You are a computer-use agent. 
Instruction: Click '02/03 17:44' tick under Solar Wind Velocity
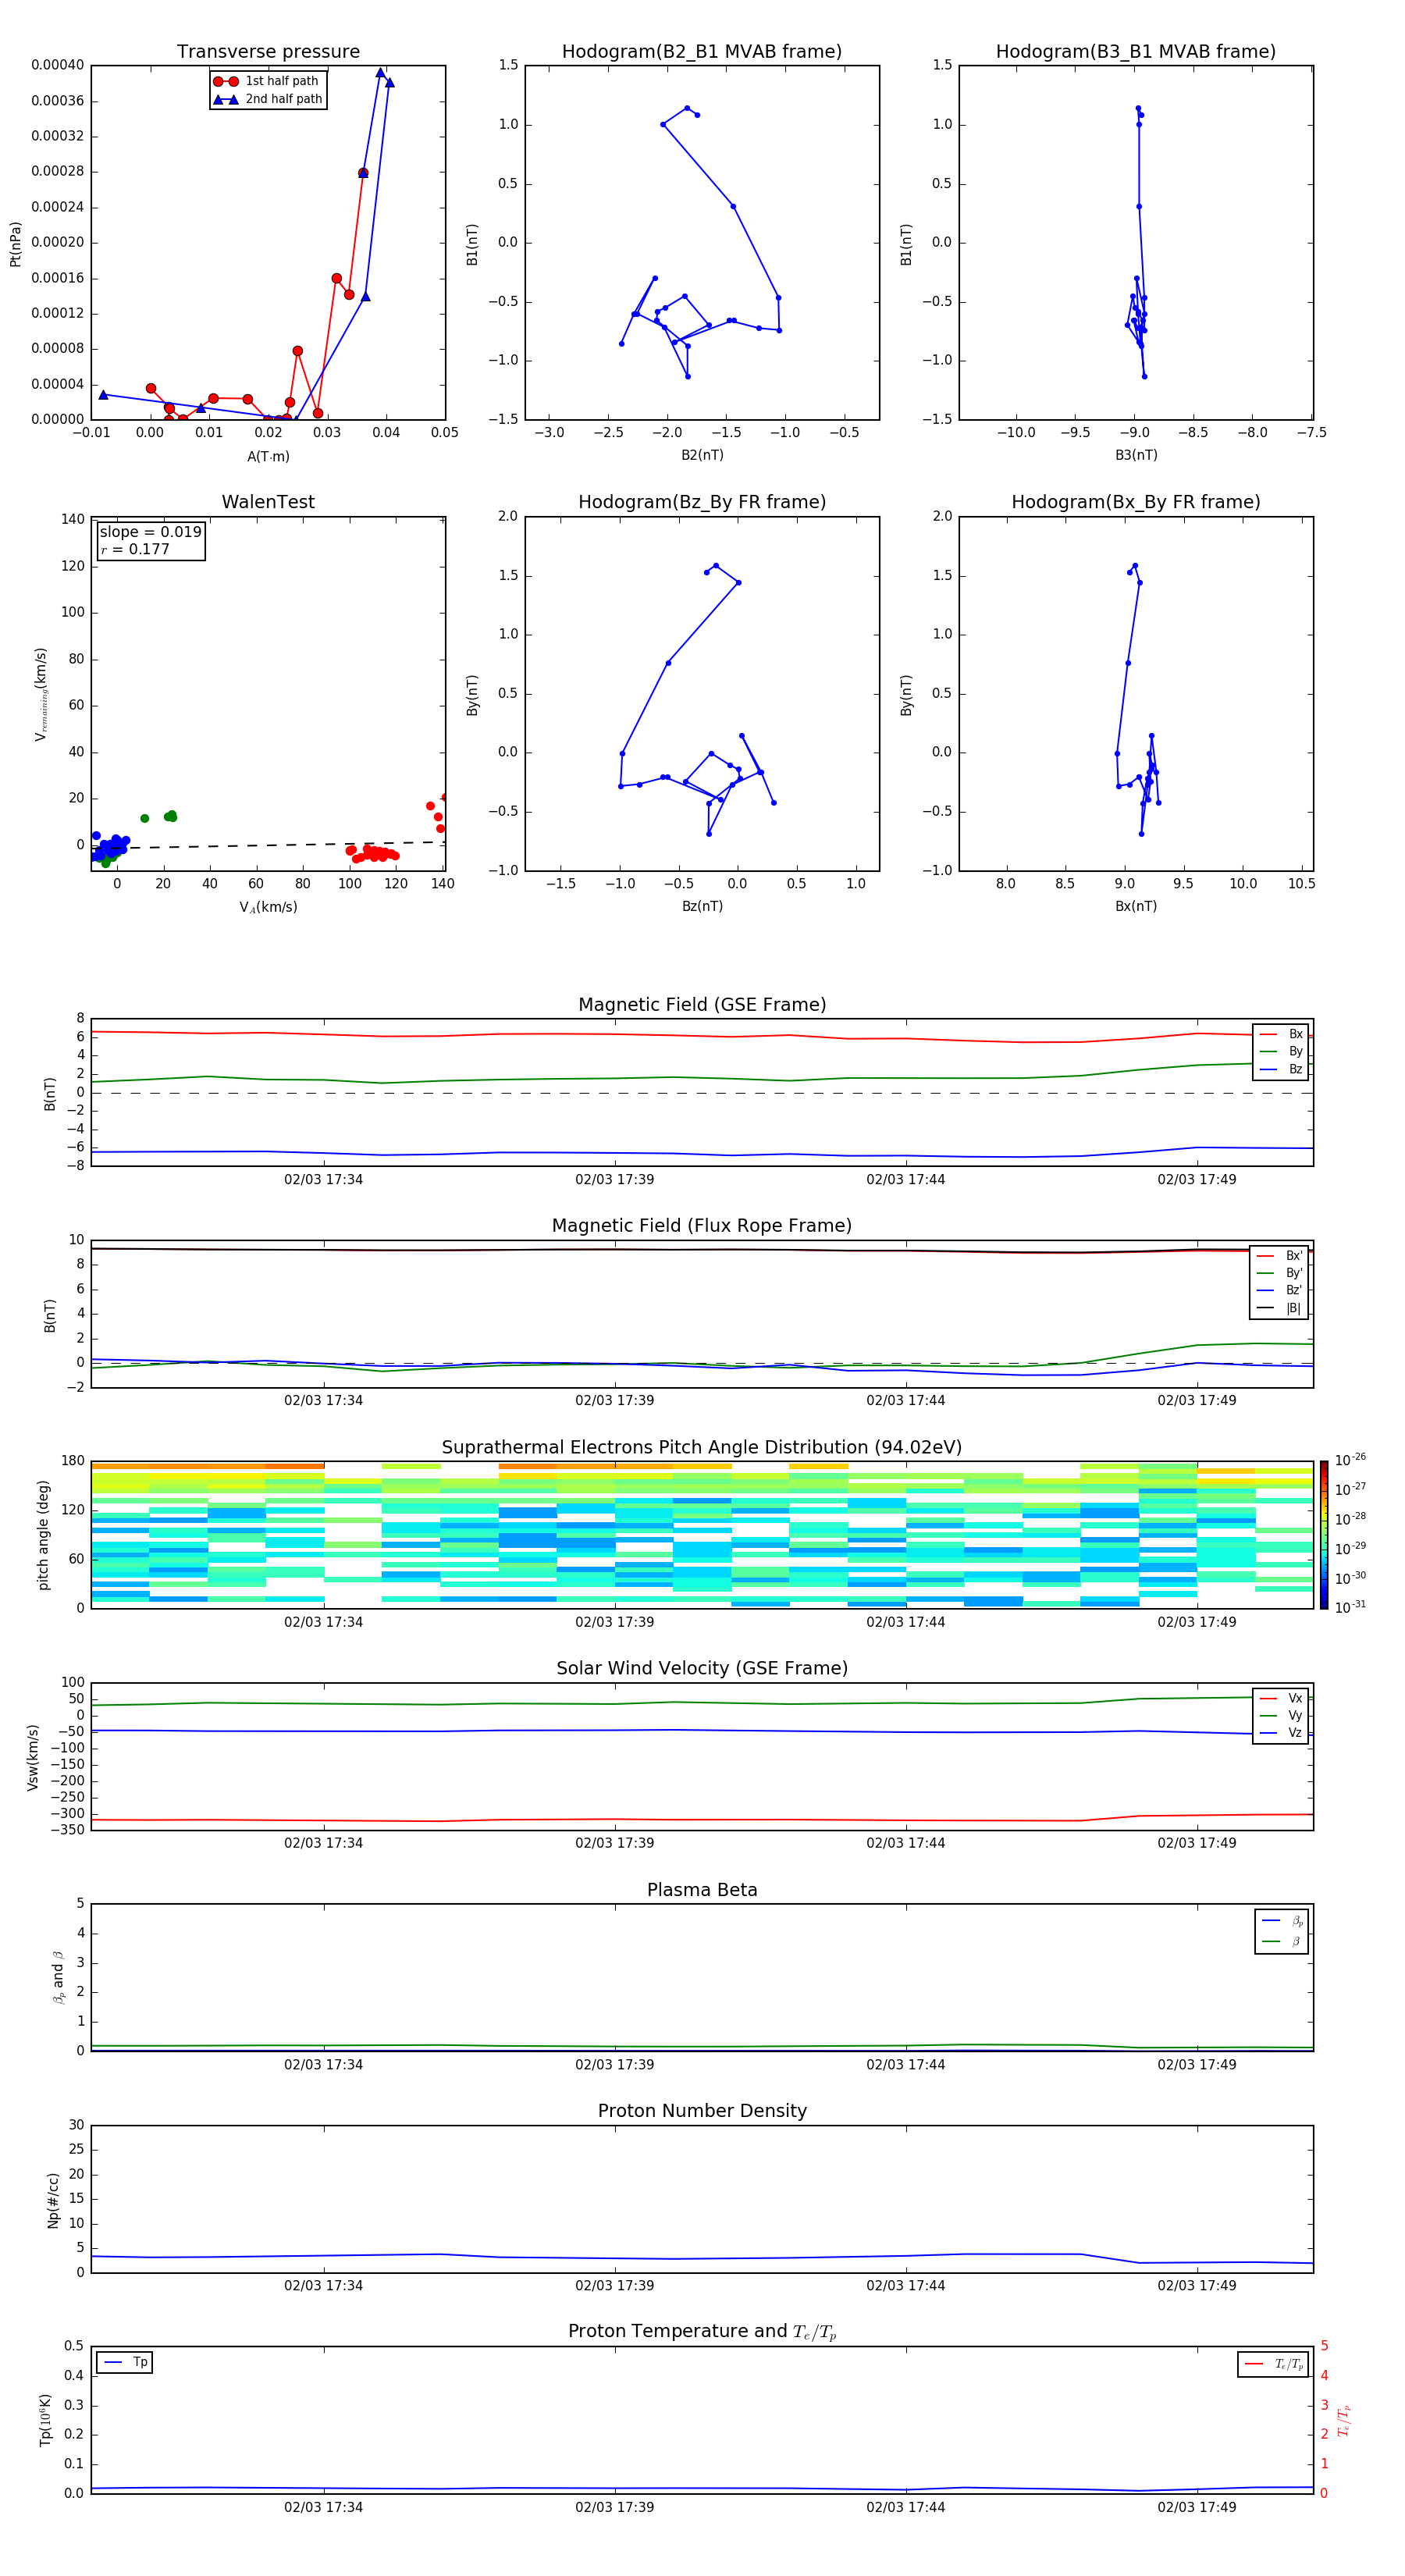[x=905, y=1843]
